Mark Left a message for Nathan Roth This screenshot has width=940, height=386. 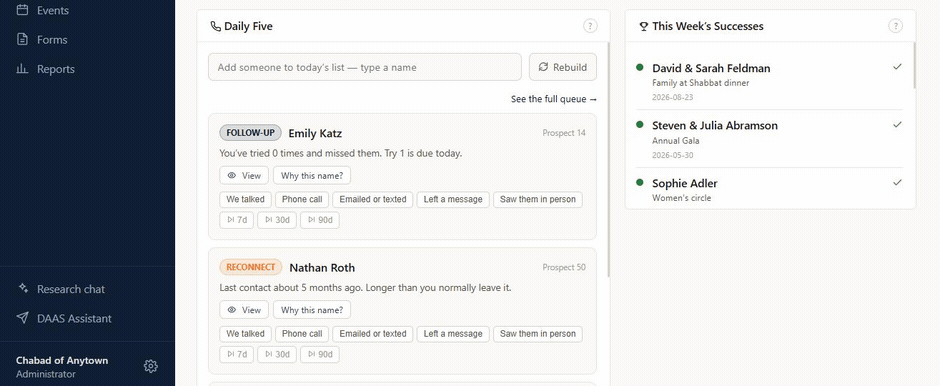(453, 334)
